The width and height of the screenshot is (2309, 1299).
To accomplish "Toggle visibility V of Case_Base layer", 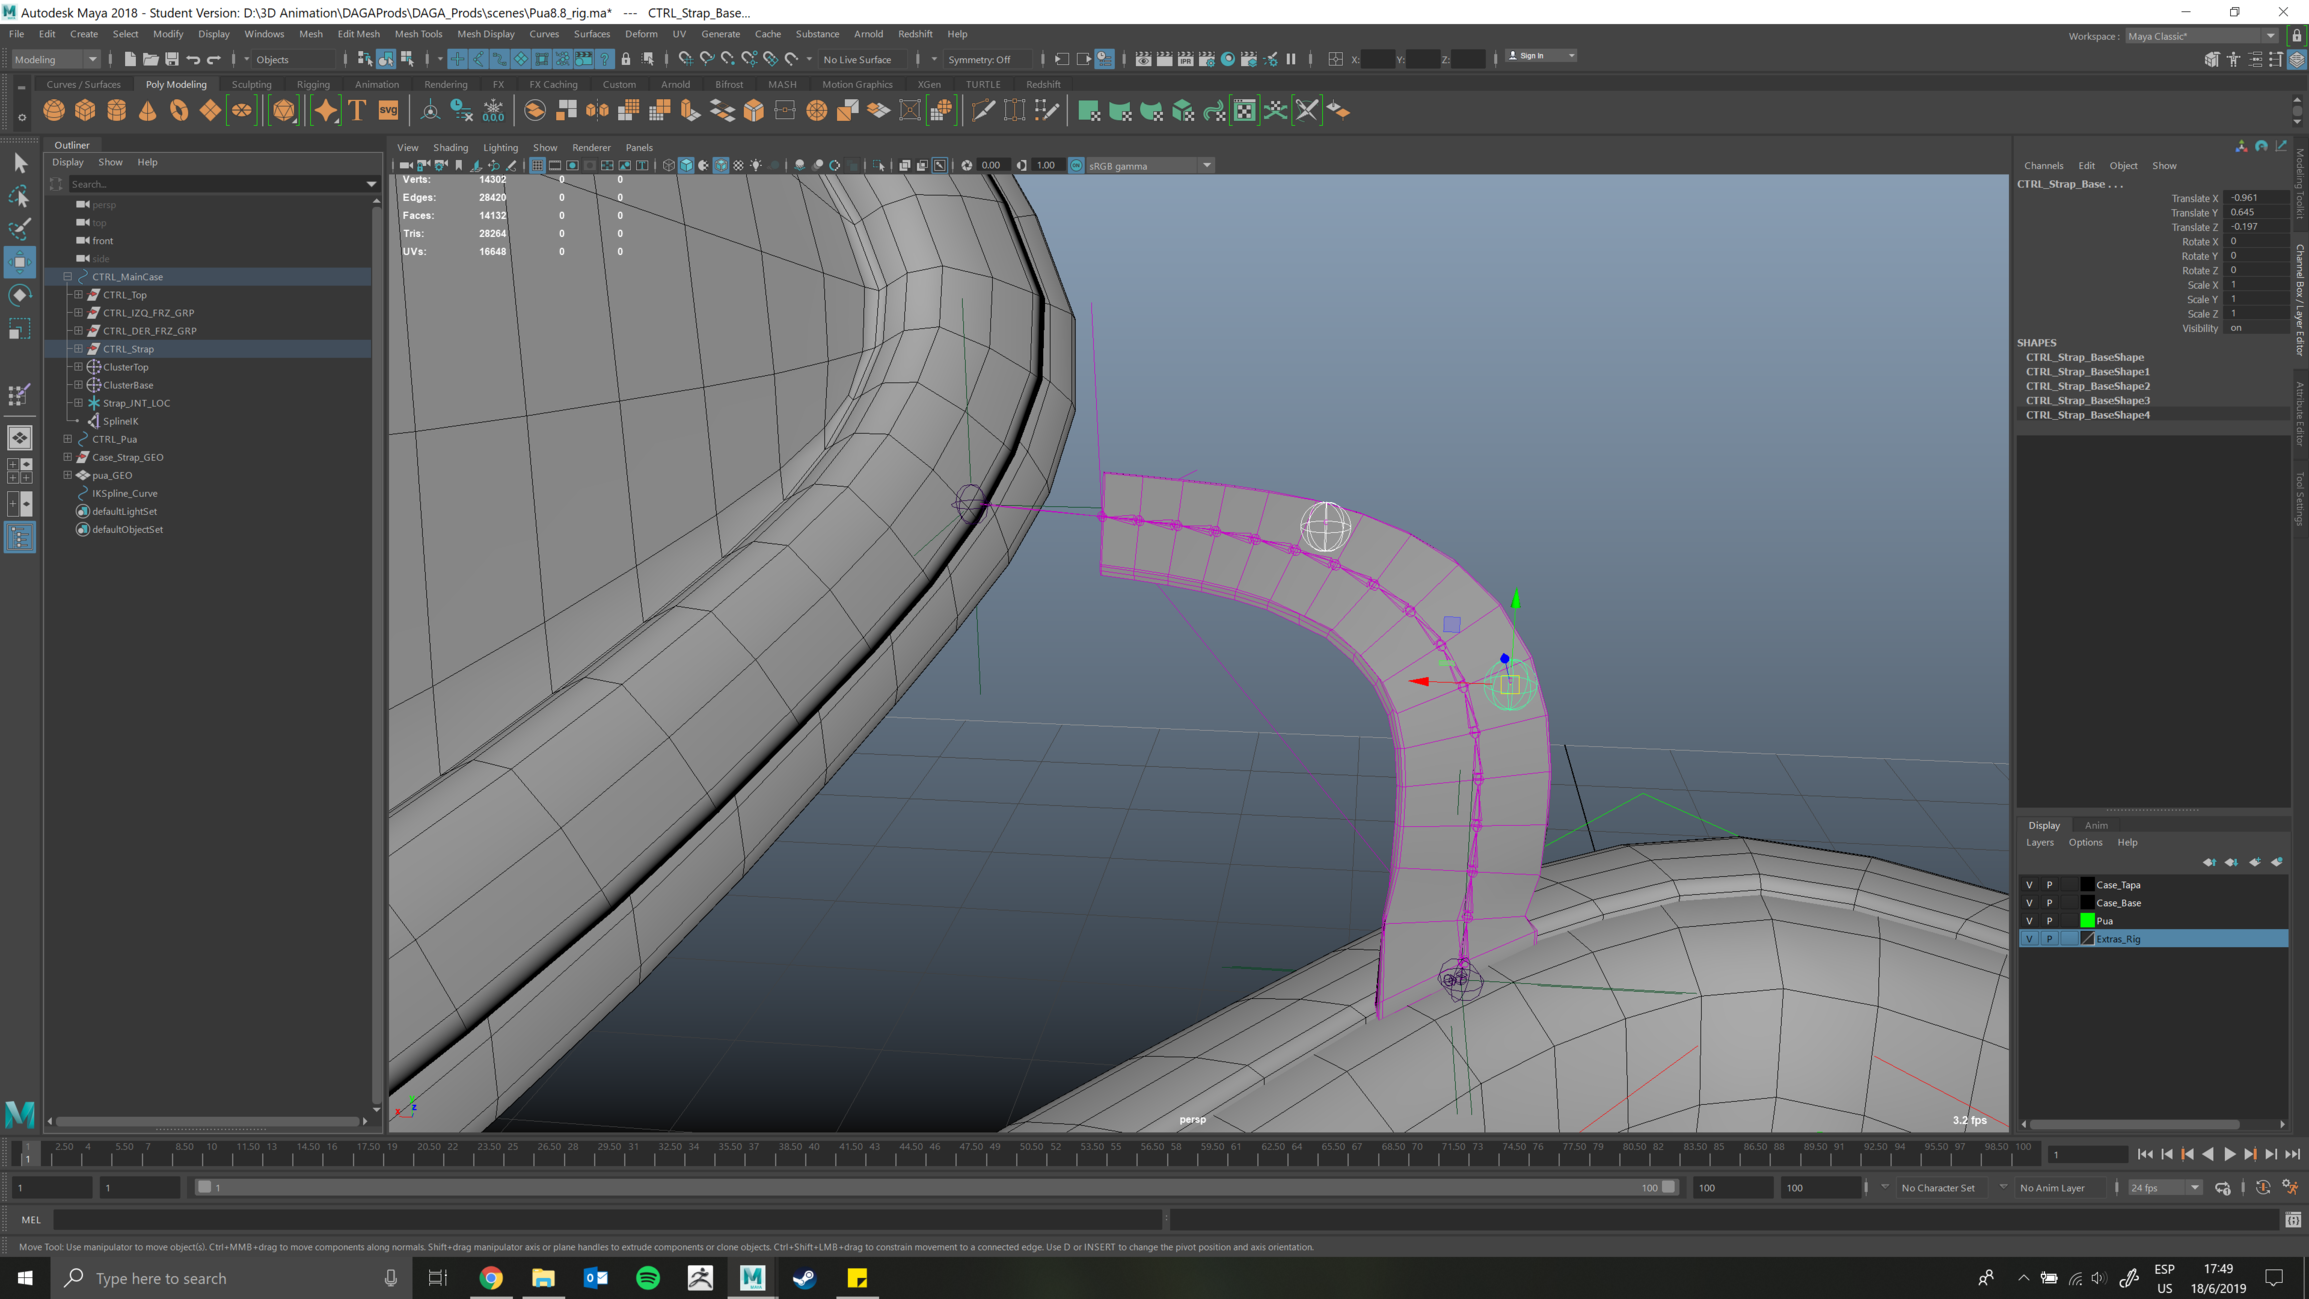I will tap(2029, 902).
